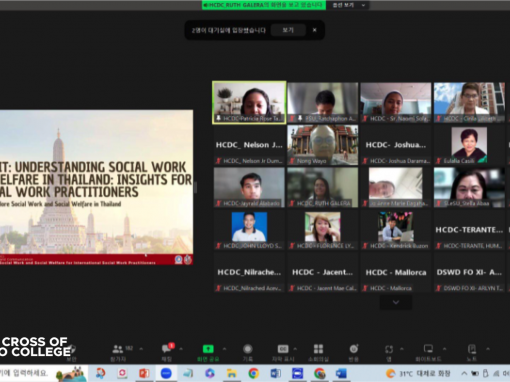Open Google Chrome from the taskbar
The width and height of the screenshot is (510, 382).
(253, 373)
